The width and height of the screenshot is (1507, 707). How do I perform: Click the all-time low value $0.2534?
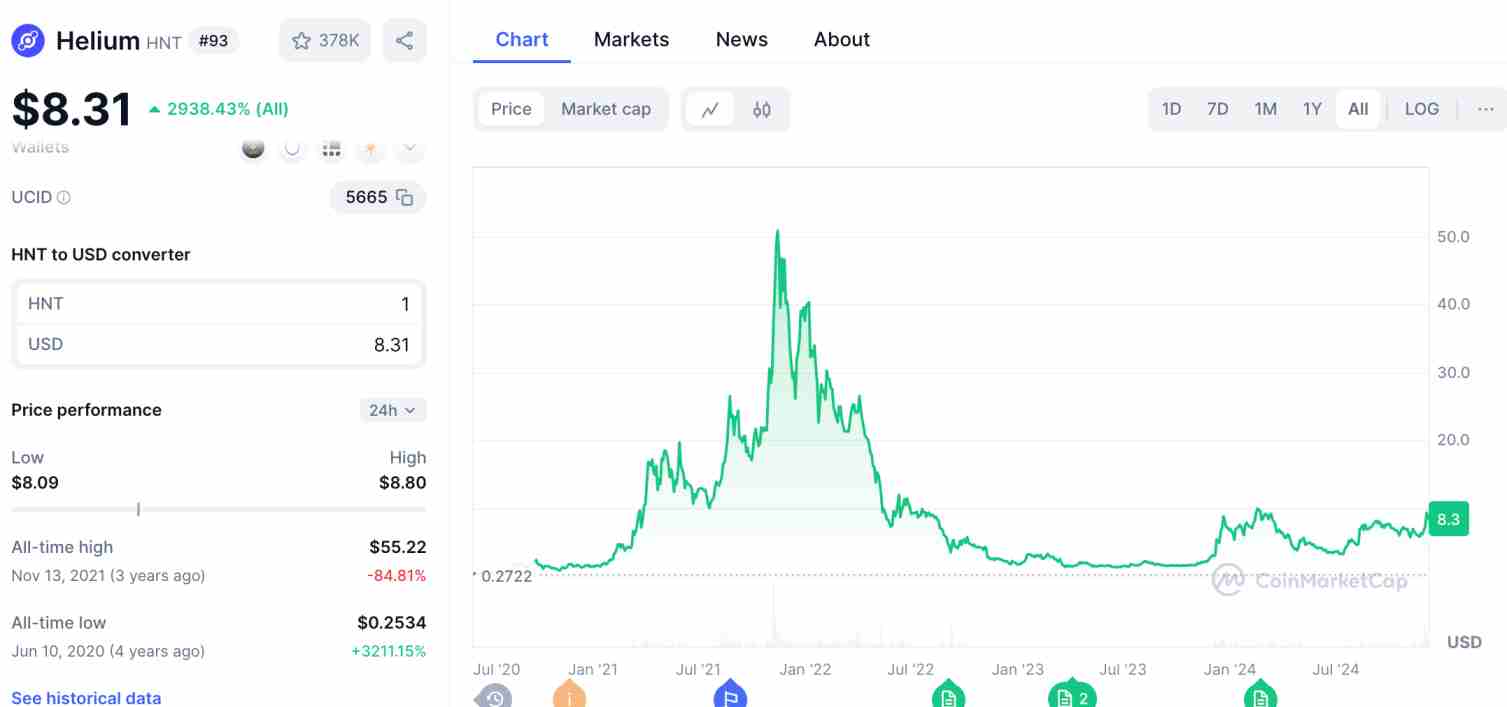tap(391, 623)
